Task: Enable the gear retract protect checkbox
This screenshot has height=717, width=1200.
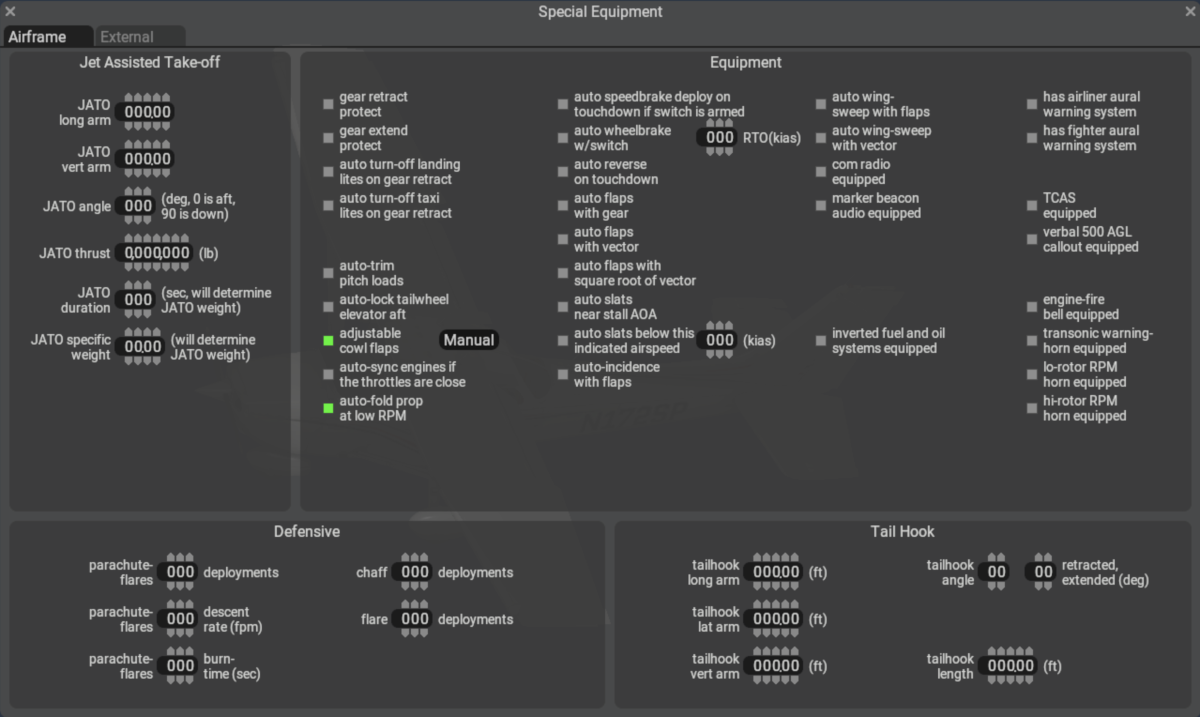Action: pyautogui.click(x=328, y=105)
